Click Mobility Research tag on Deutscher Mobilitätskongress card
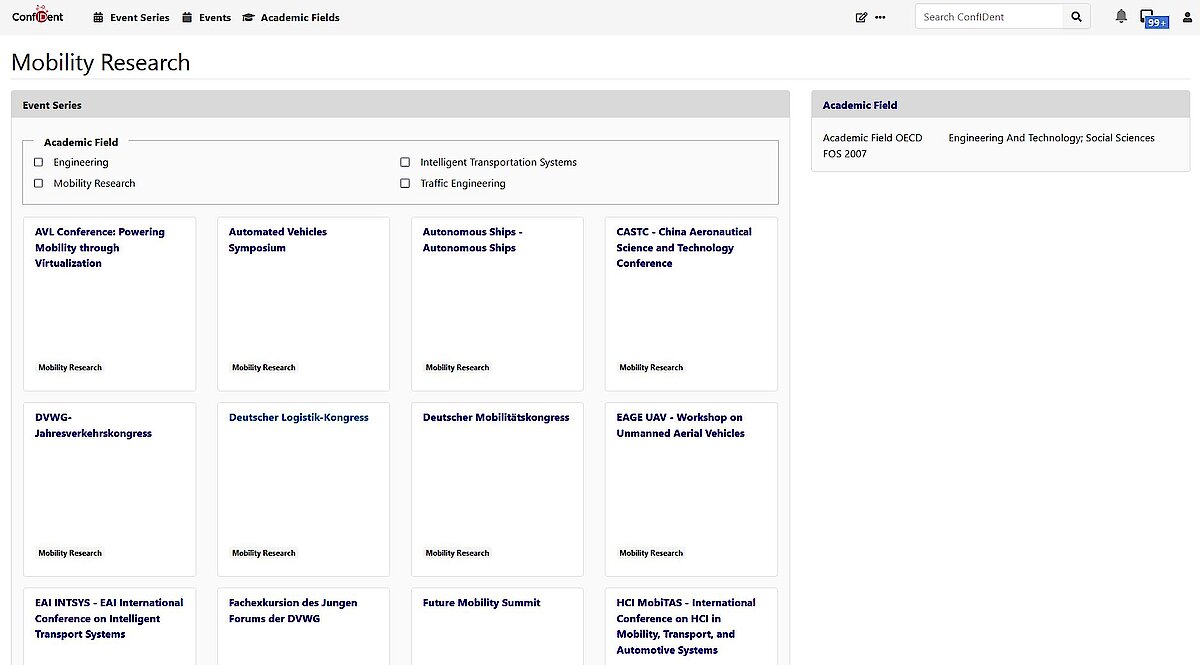The width and height of the screenshot is (1200, 665). (457, 553)
